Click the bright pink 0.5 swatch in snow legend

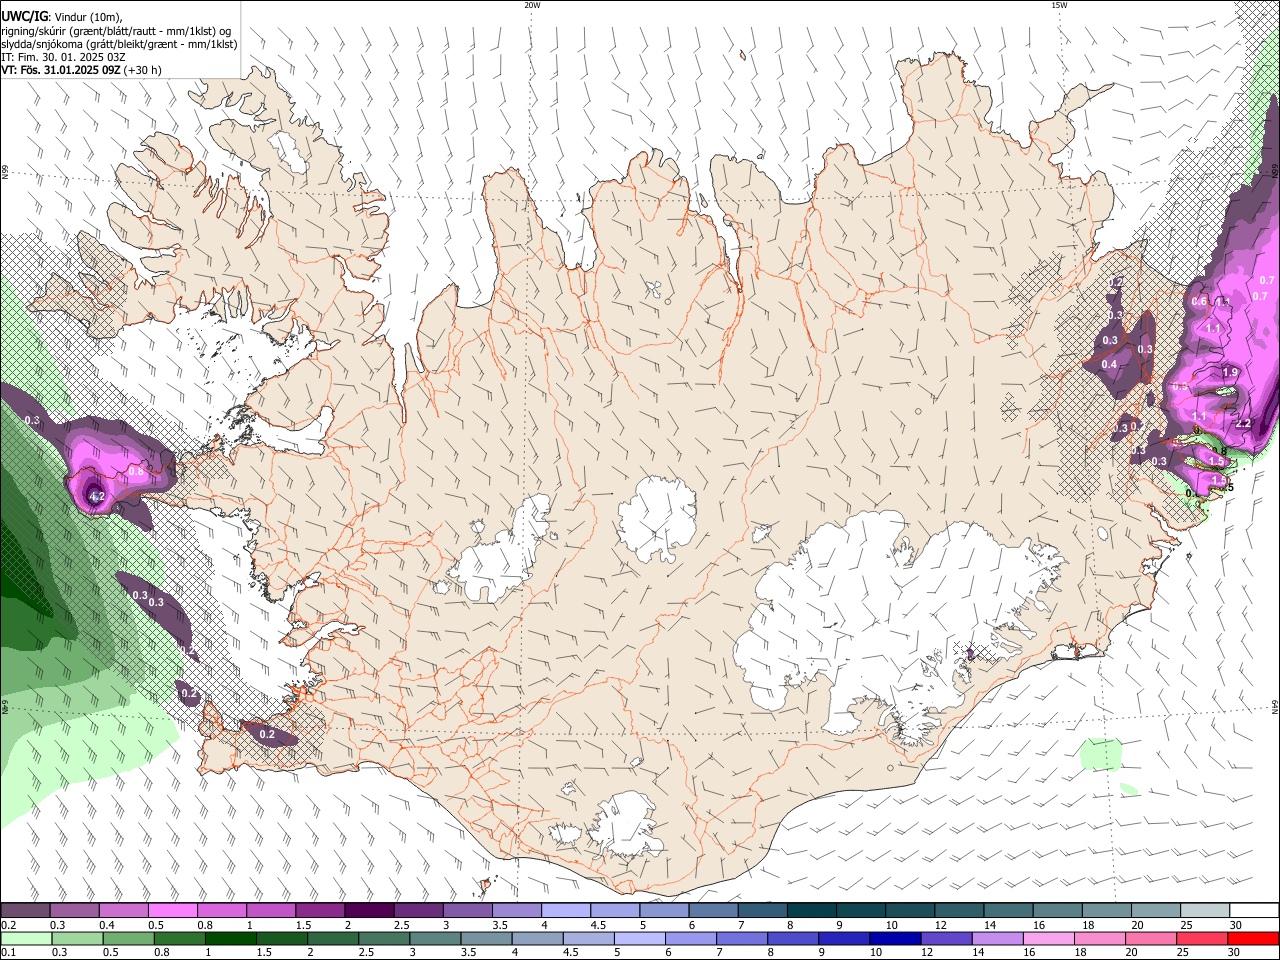tap(172, 911)
